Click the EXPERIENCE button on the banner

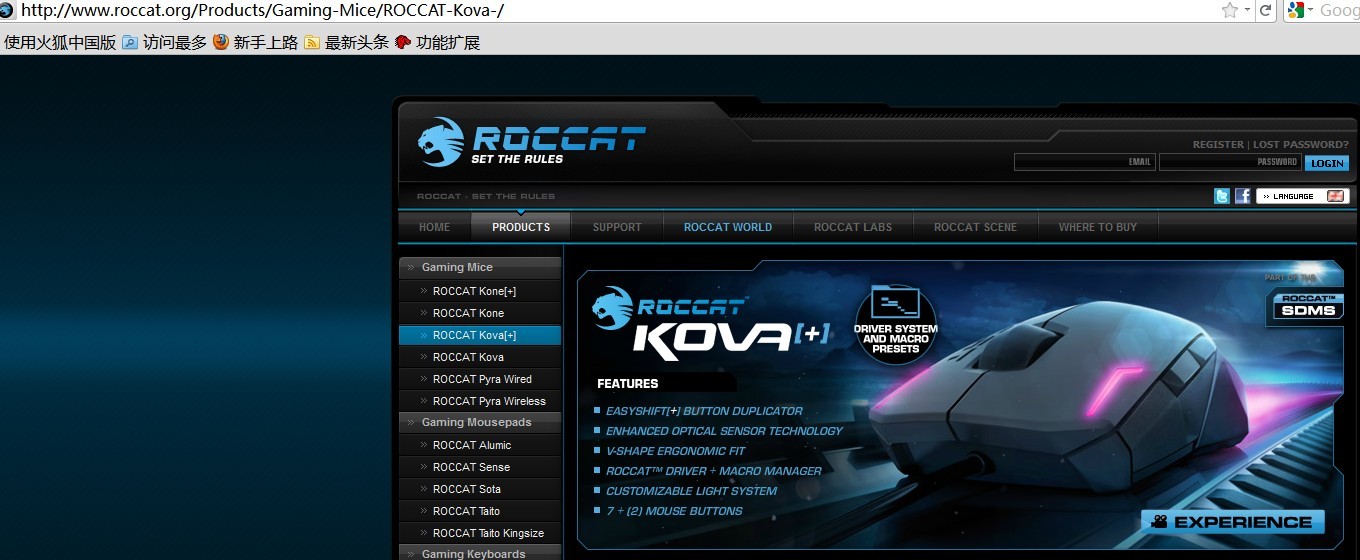tap(1232, 522)
